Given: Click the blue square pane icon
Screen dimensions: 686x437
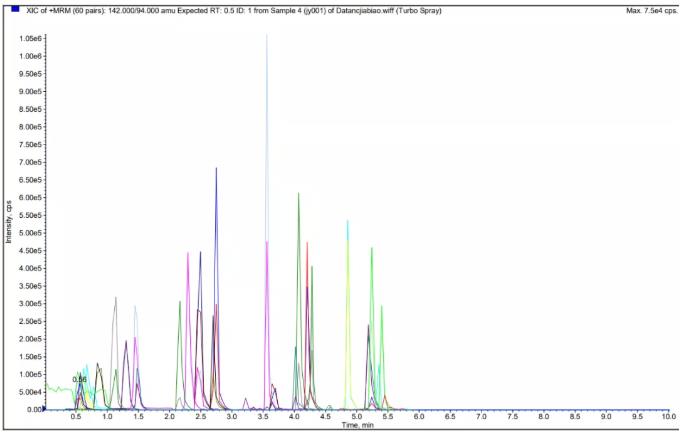Looking at the screenshot, I should [x=13, y=9].
